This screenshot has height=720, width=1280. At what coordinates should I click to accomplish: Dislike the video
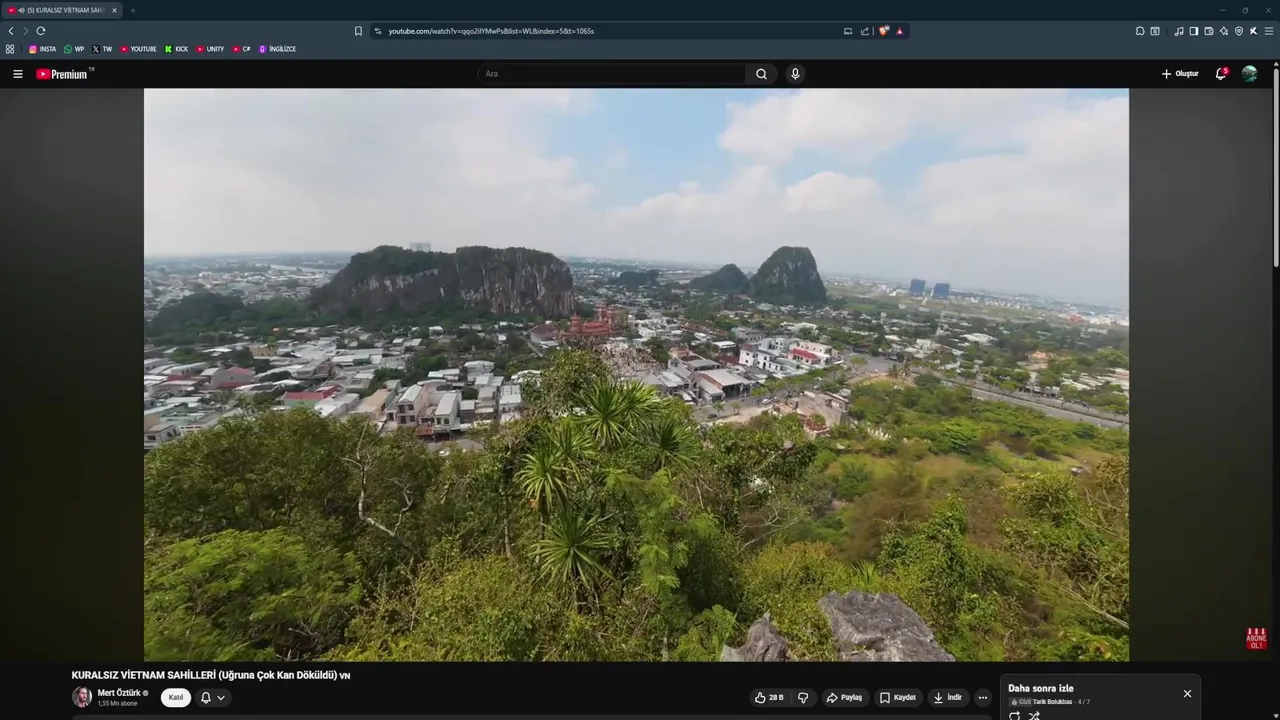tap(803, 698)
